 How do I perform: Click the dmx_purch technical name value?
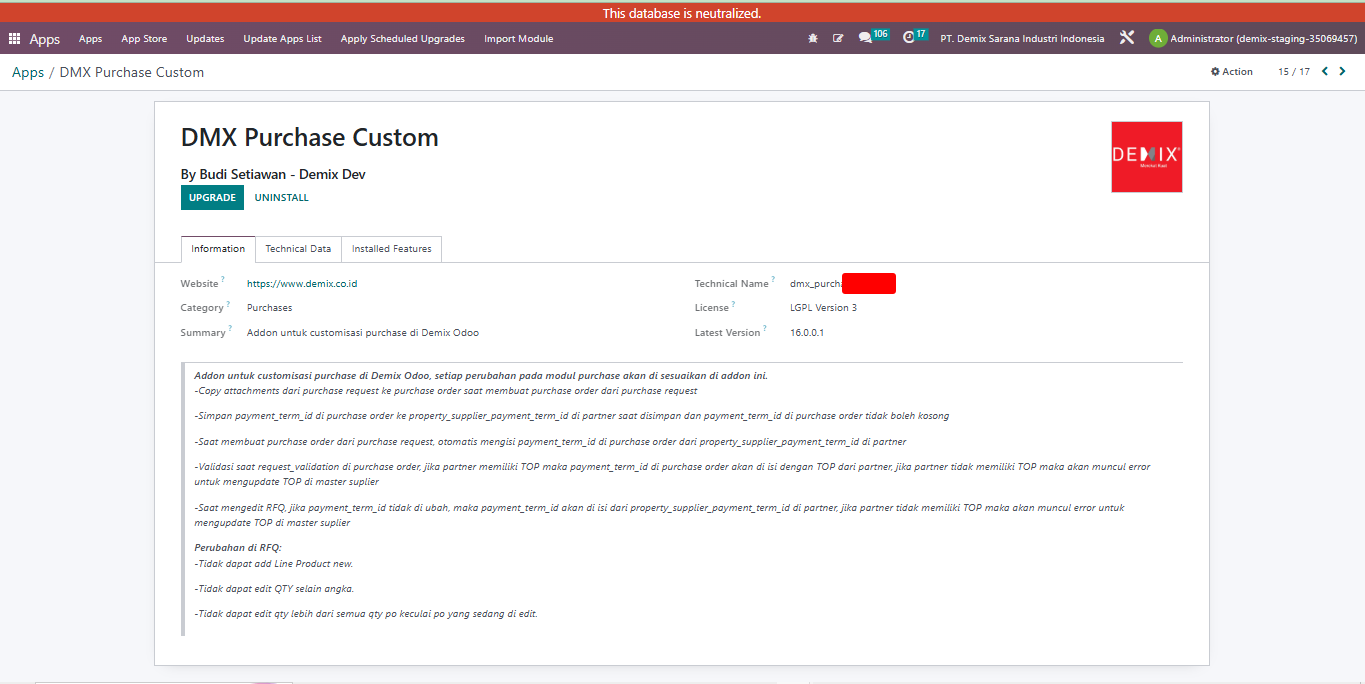(816, 284)
